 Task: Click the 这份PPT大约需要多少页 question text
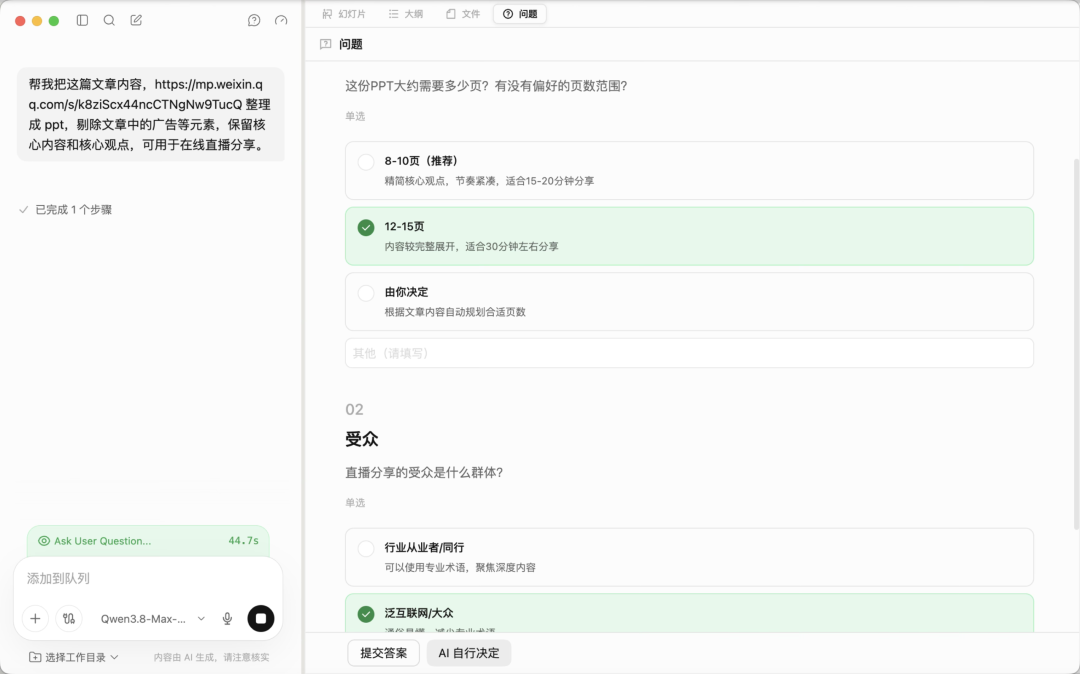[486, 86]
